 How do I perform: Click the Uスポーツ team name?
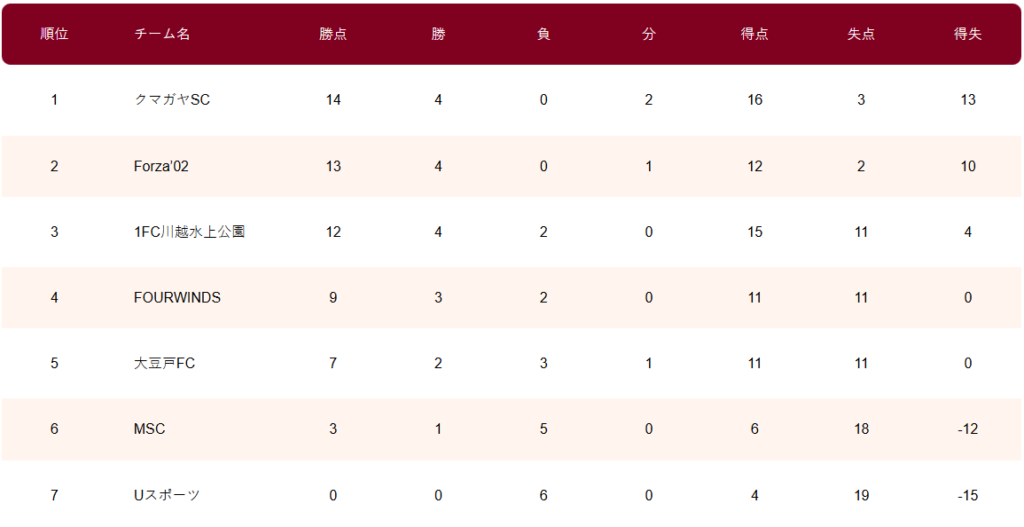pos(167,496)
